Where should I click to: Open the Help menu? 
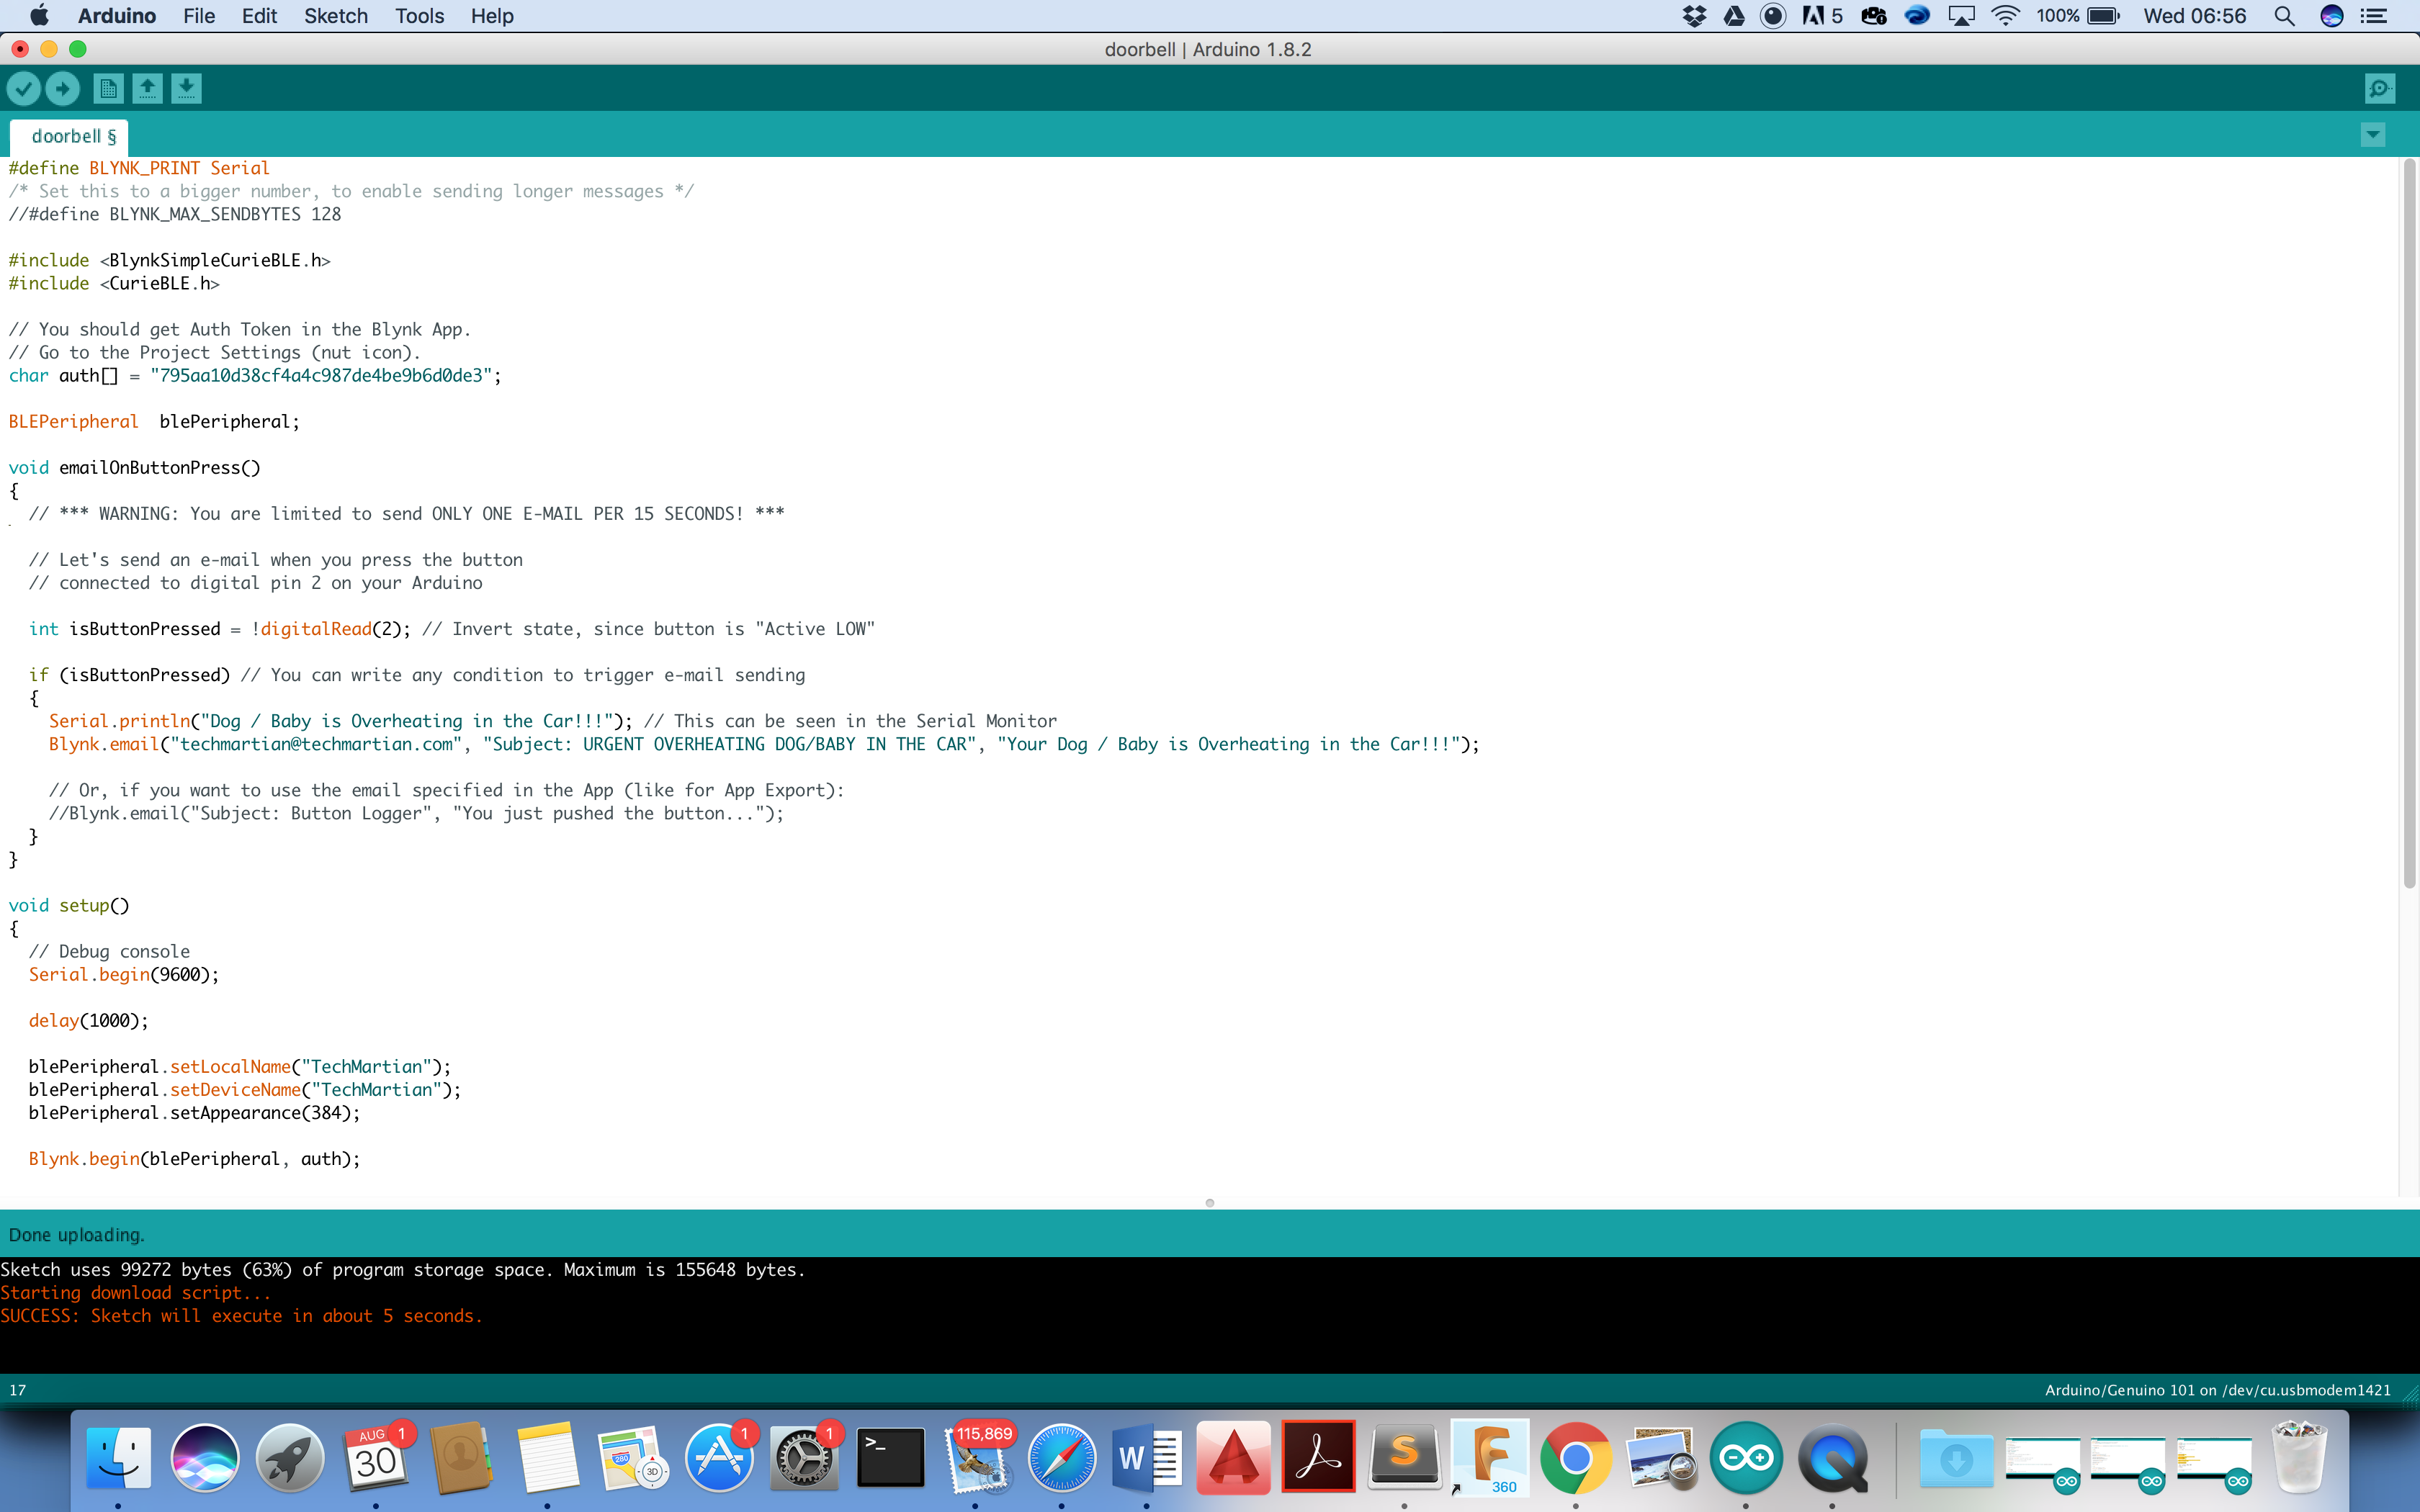pyautogui.click(x=492, y=16)
